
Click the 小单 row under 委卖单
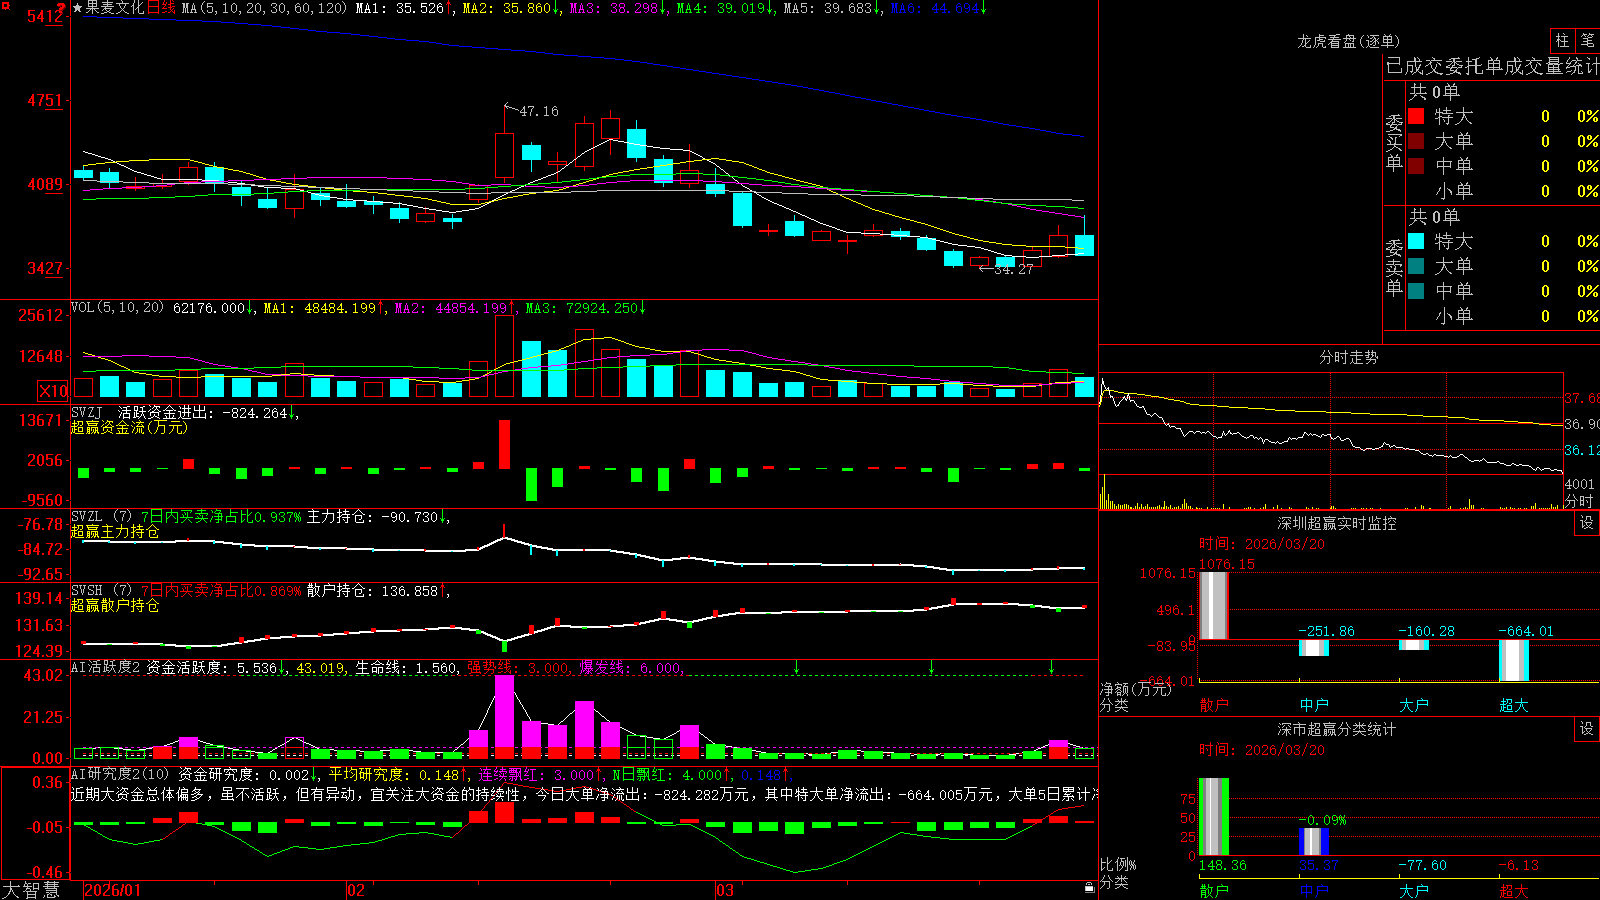point(1503,315)
